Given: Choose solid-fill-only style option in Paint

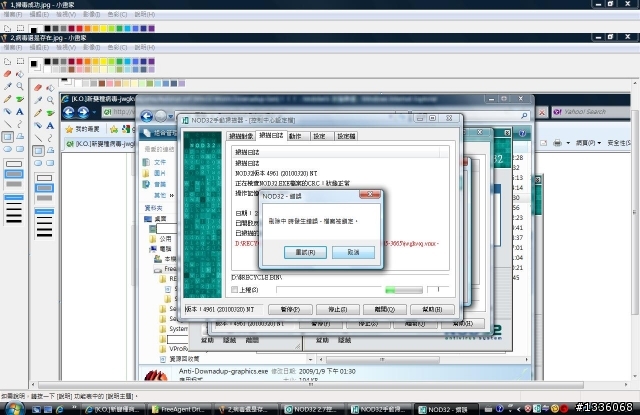Looking at the screenshot, I should [14, 184].
